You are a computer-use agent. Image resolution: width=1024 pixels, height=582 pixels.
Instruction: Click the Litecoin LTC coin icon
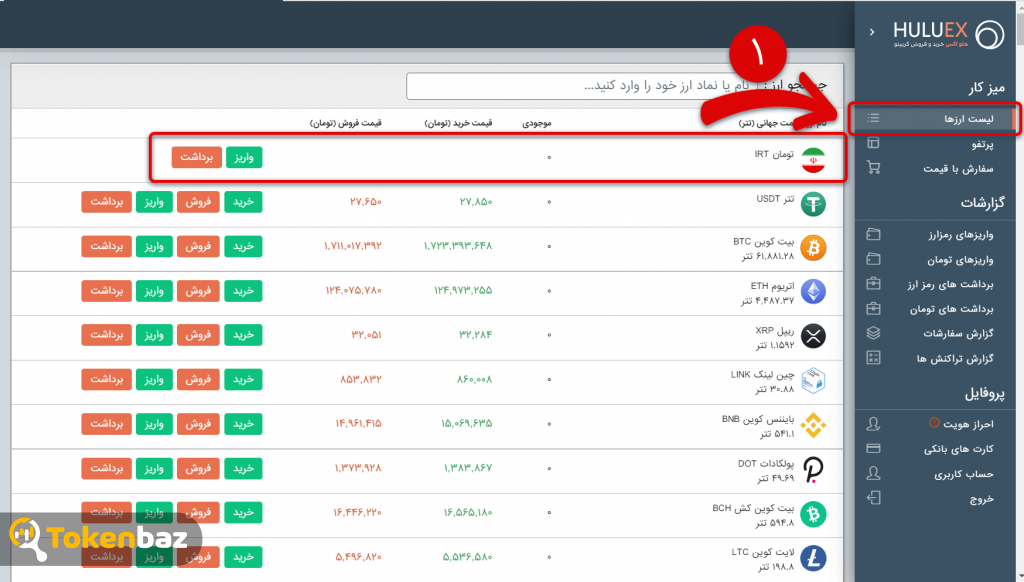click(x=813, y=558)
